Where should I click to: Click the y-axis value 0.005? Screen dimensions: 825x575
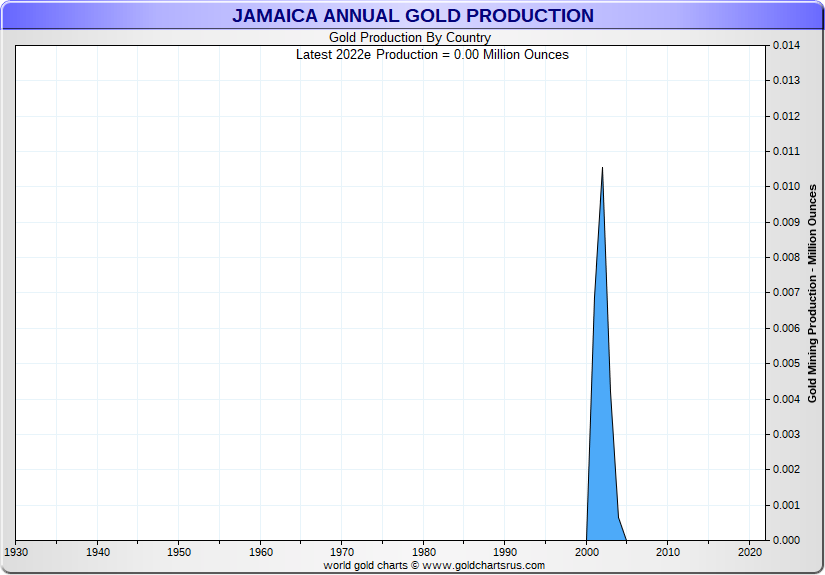point(786,364)
